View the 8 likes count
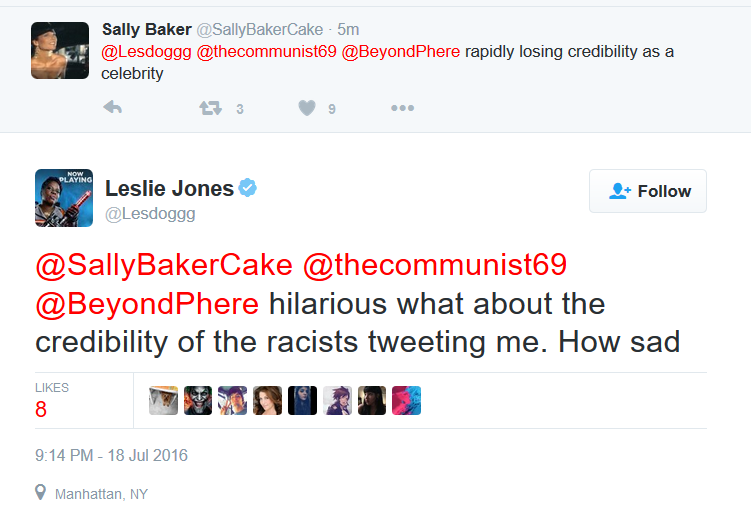The height and width of the screenshot is (510, 751). coord(41,409)
